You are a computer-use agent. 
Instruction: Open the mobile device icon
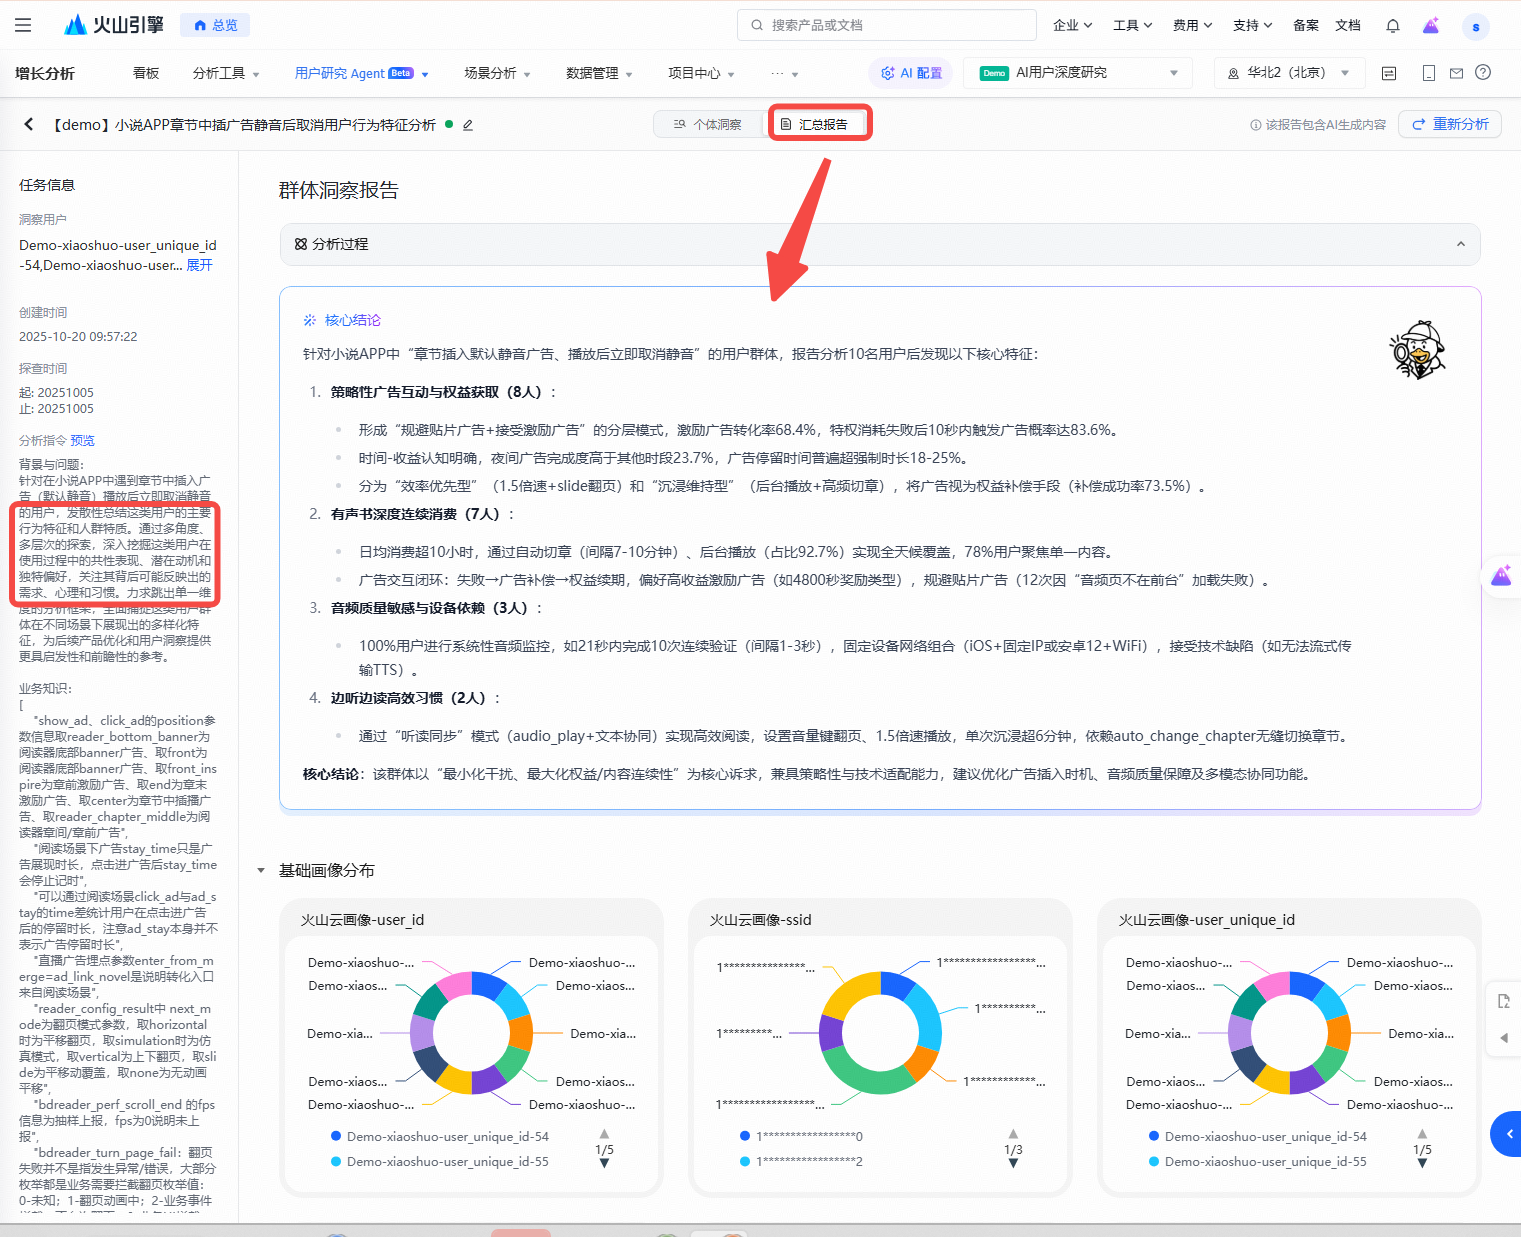click(1429, 73)
